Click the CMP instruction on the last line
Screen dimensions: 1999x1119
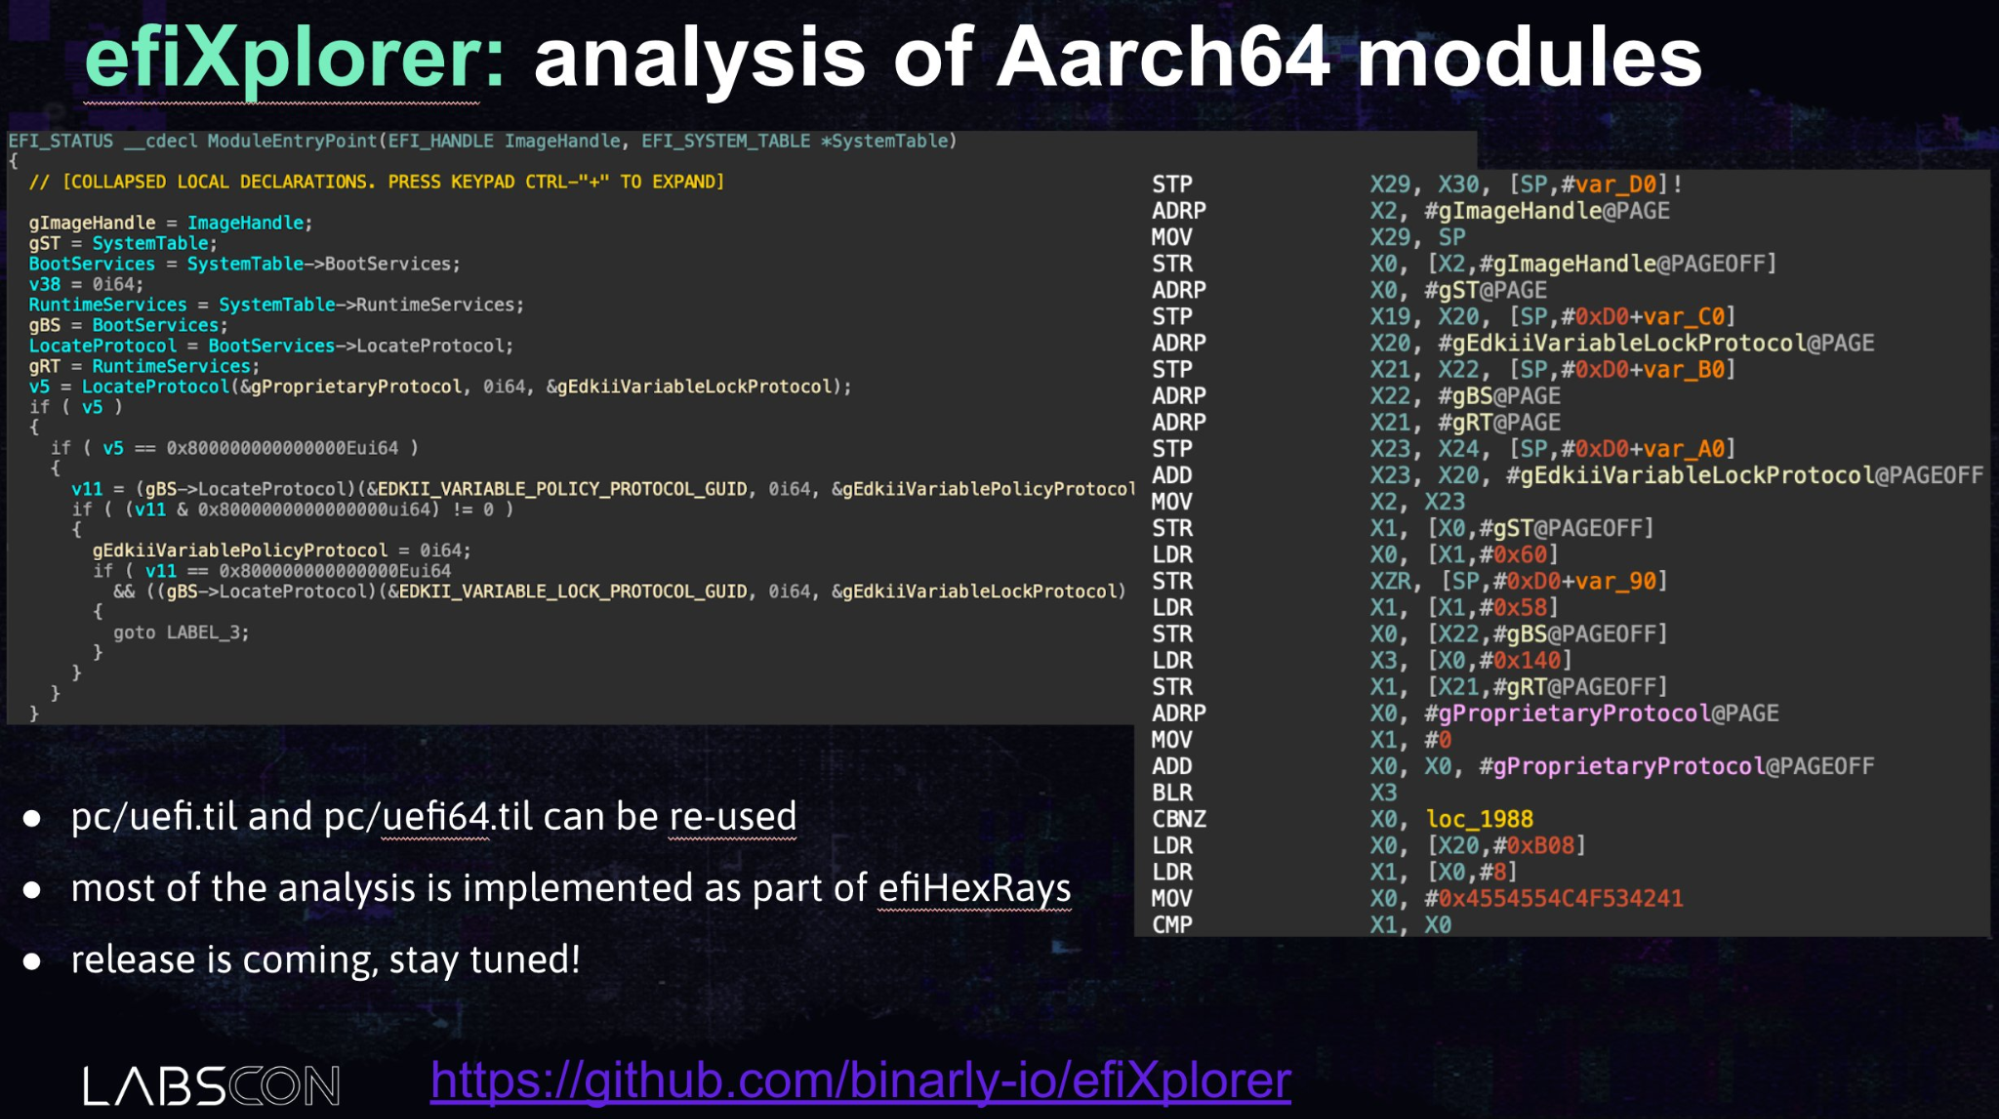1172,925
